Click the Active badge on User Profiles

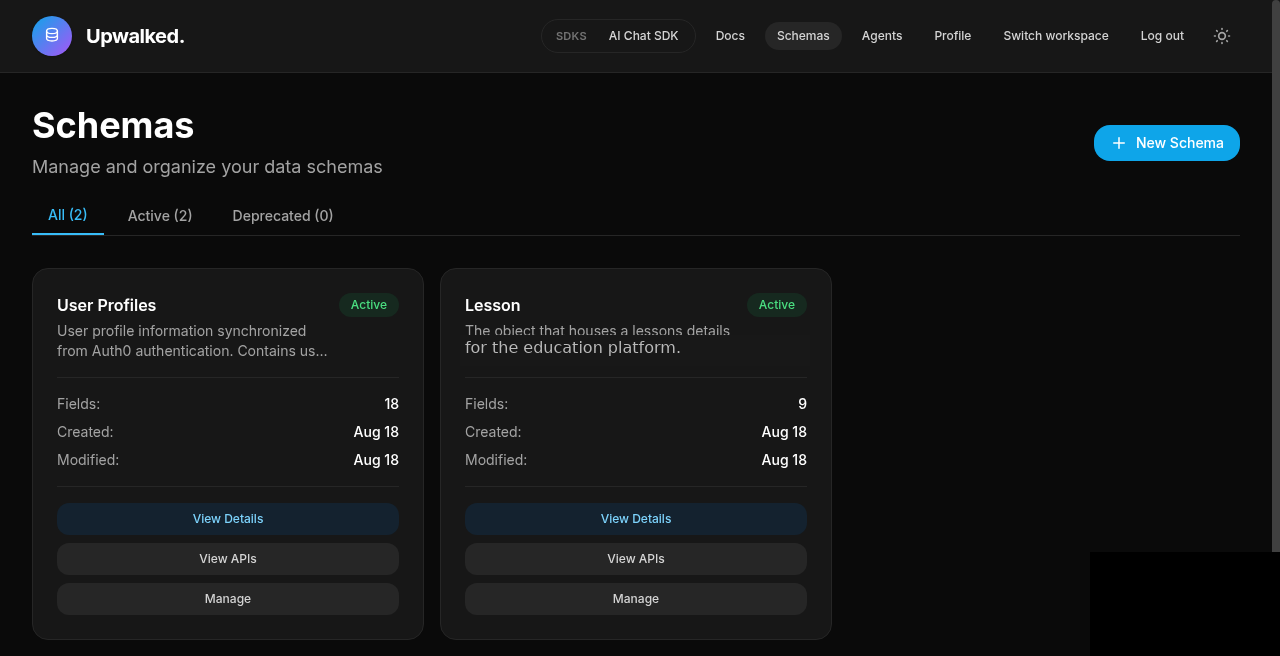click(369, 305)
